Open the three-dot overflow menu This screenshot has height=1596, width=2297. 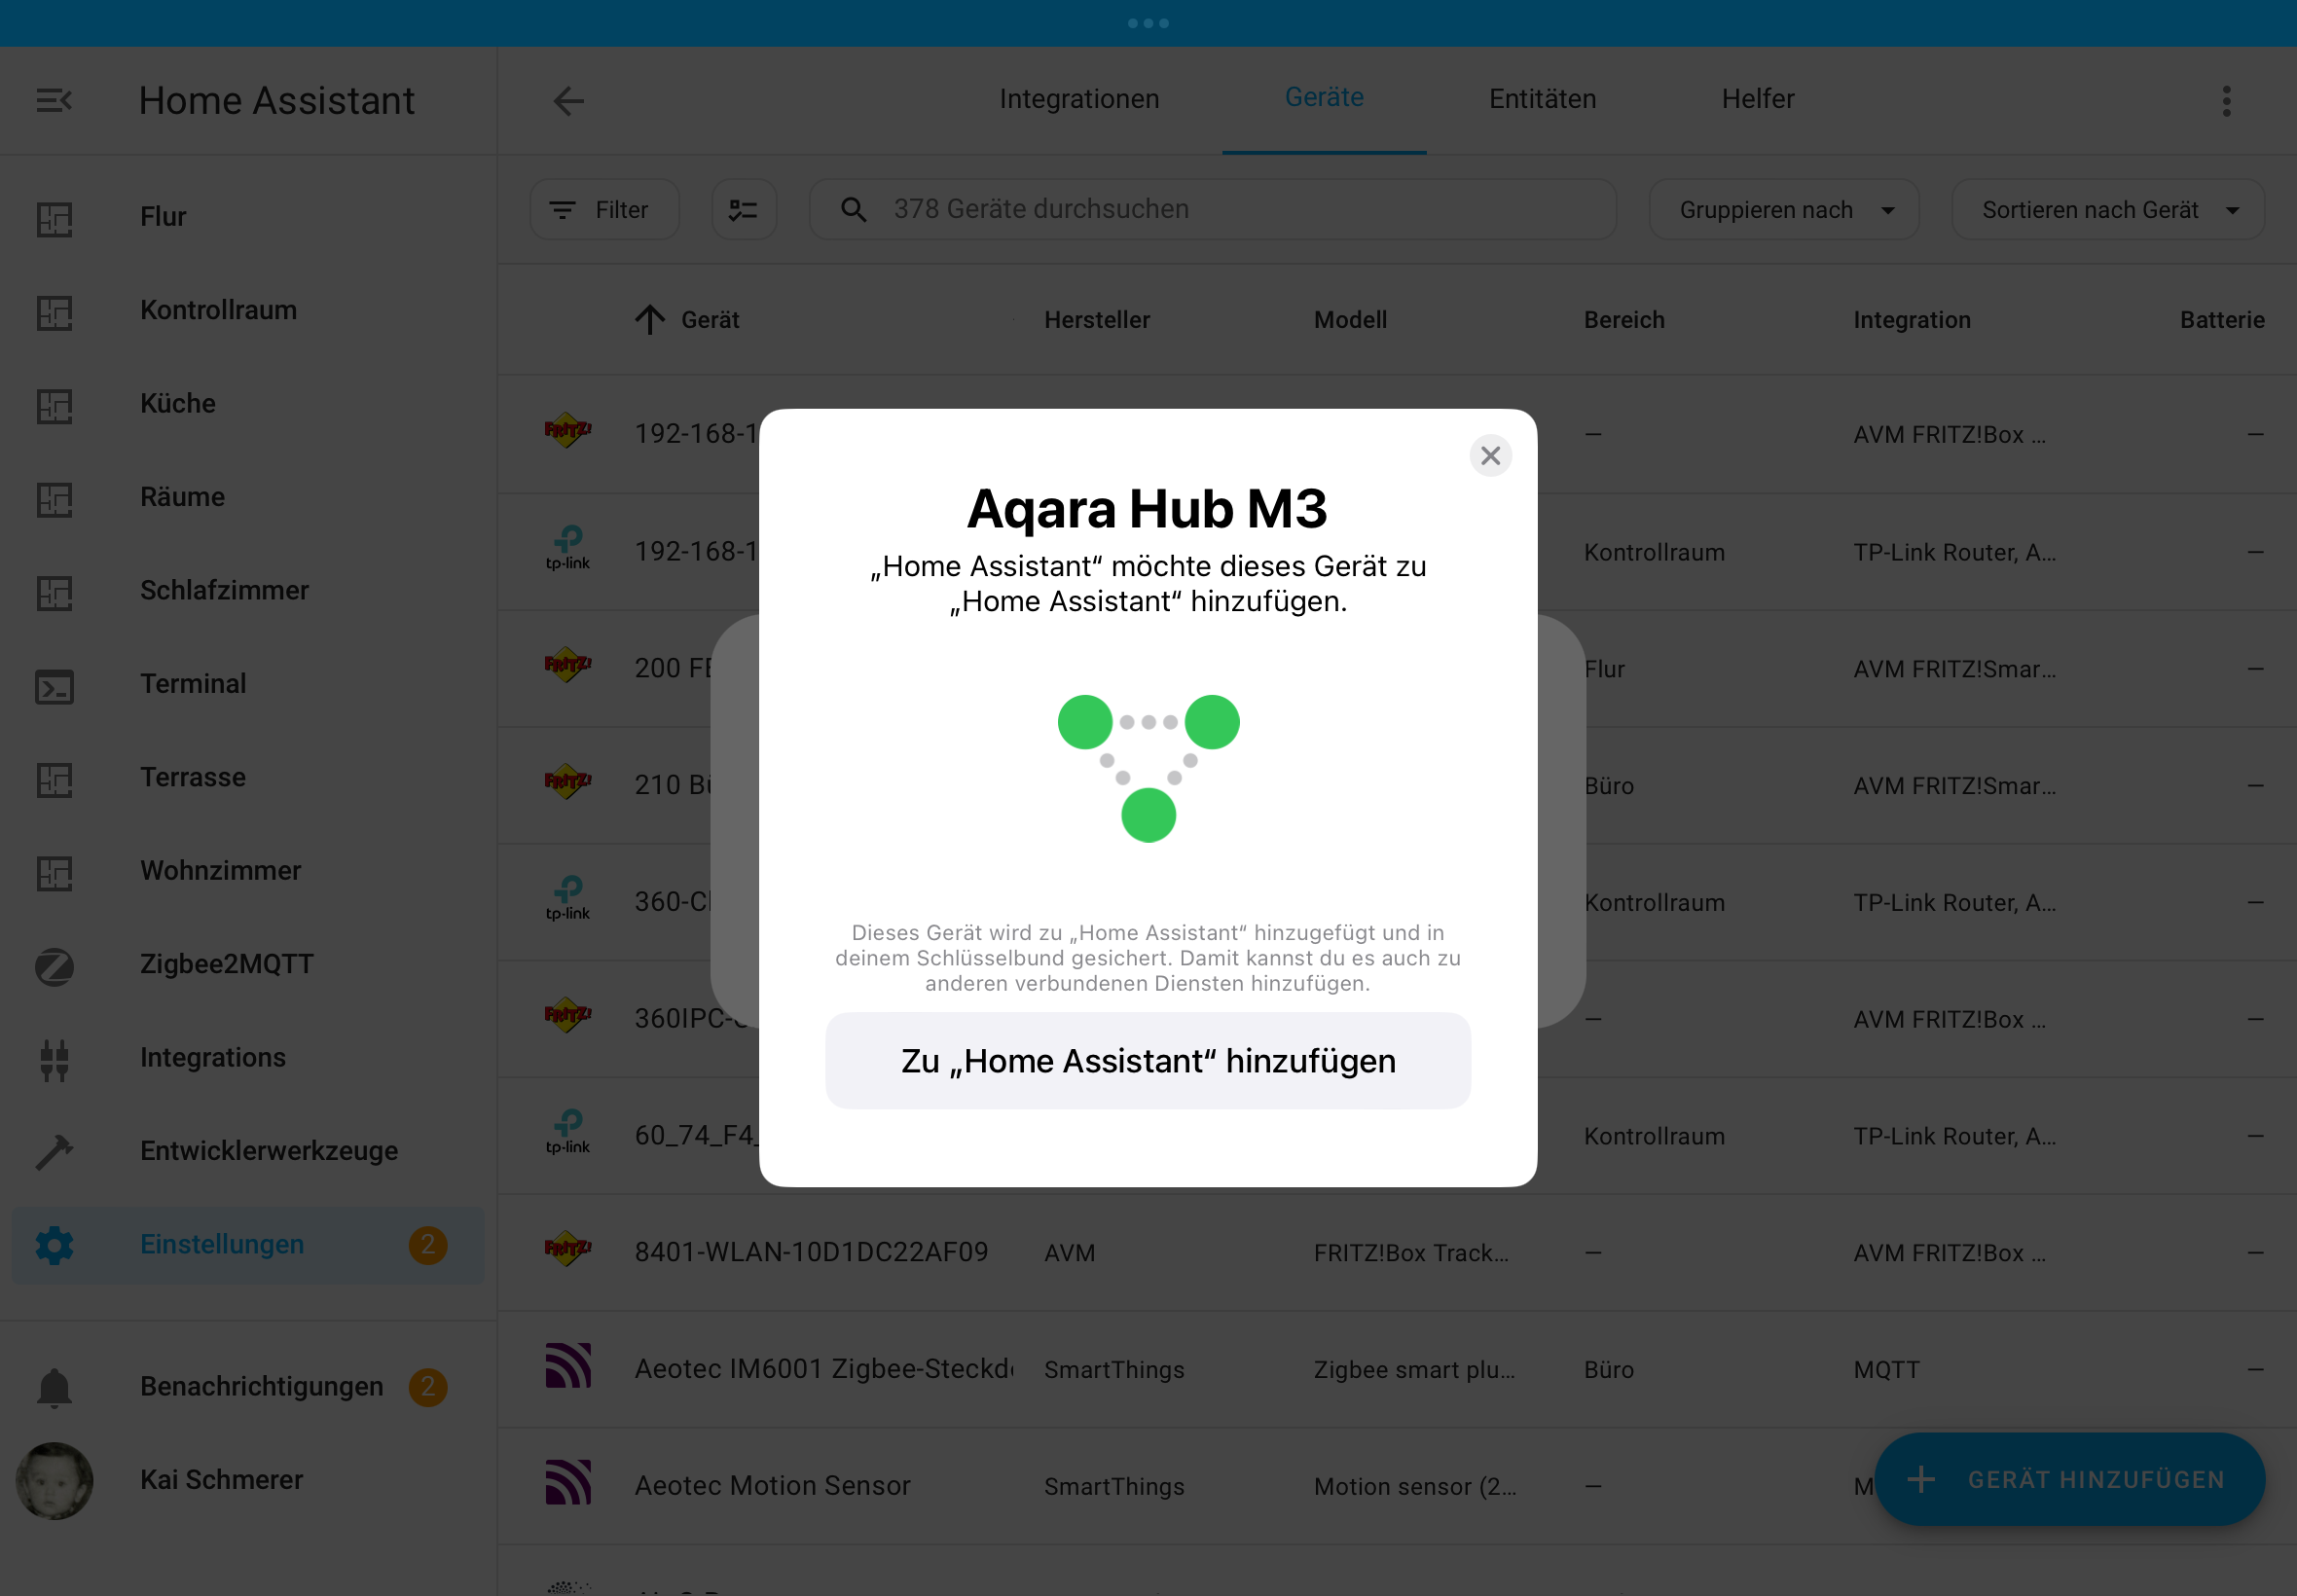[2226, 100]
